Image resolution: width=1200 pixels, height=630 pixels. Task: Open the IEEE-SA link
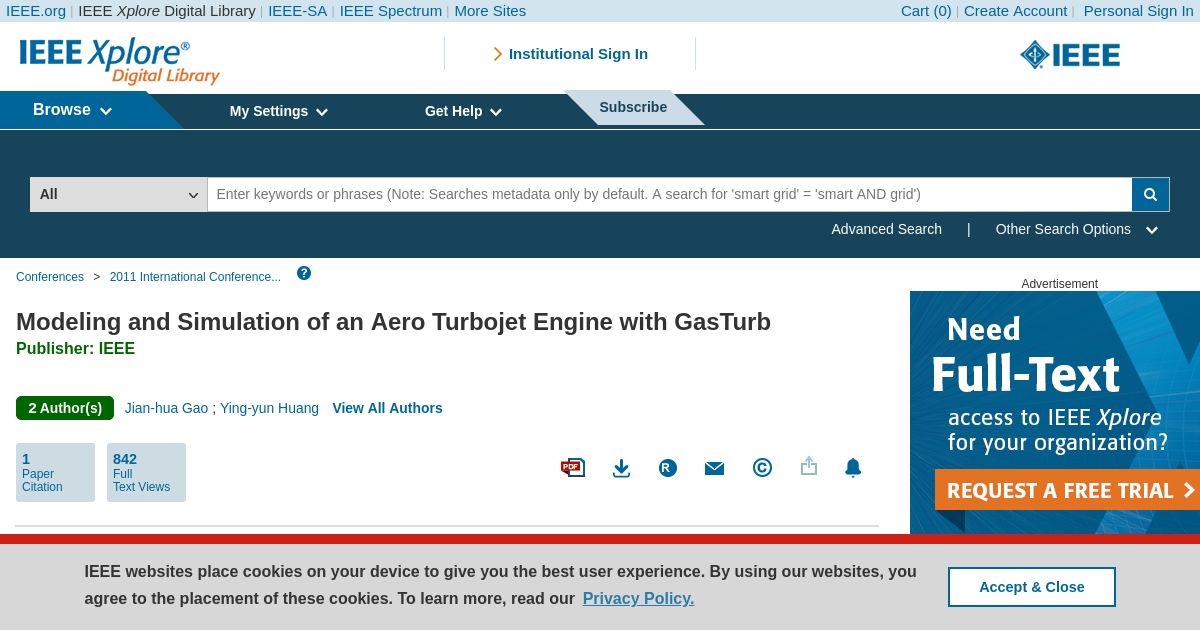(x=297, y=11)
